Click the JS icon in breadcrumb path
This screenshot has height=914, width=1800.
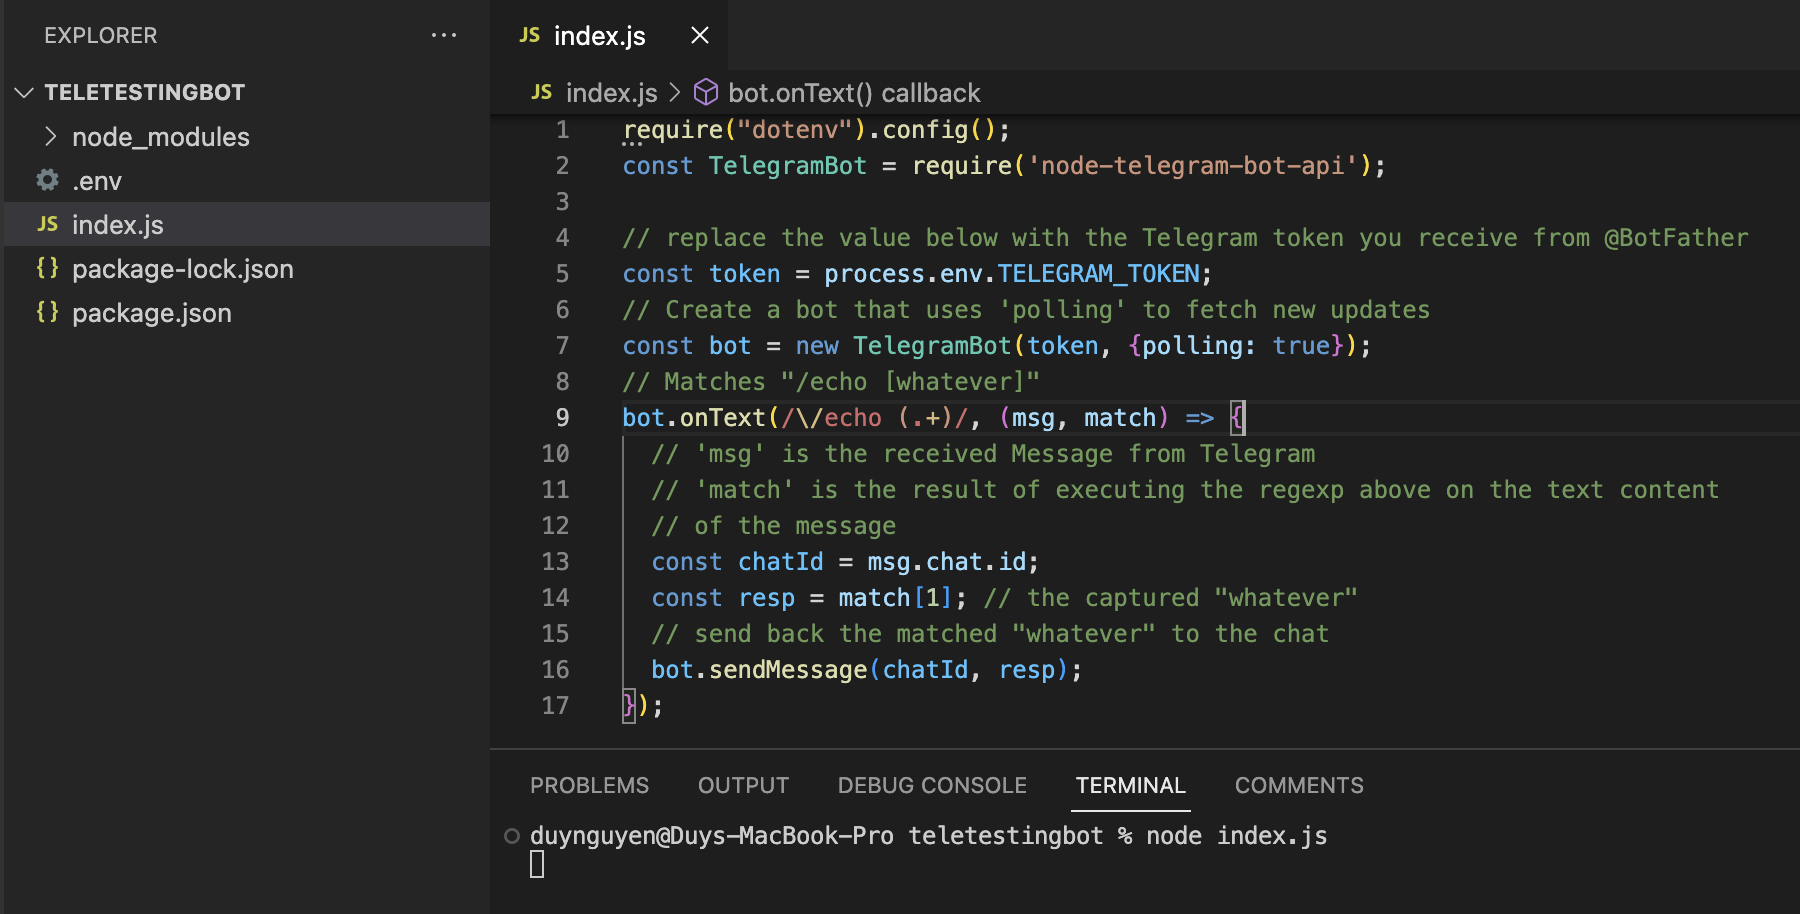tap(542, 93)
